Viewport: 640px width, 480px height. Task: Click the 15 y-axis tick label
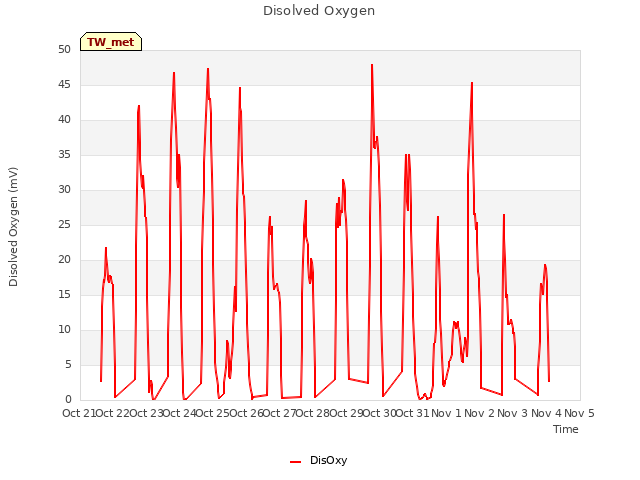click(64, 295)
